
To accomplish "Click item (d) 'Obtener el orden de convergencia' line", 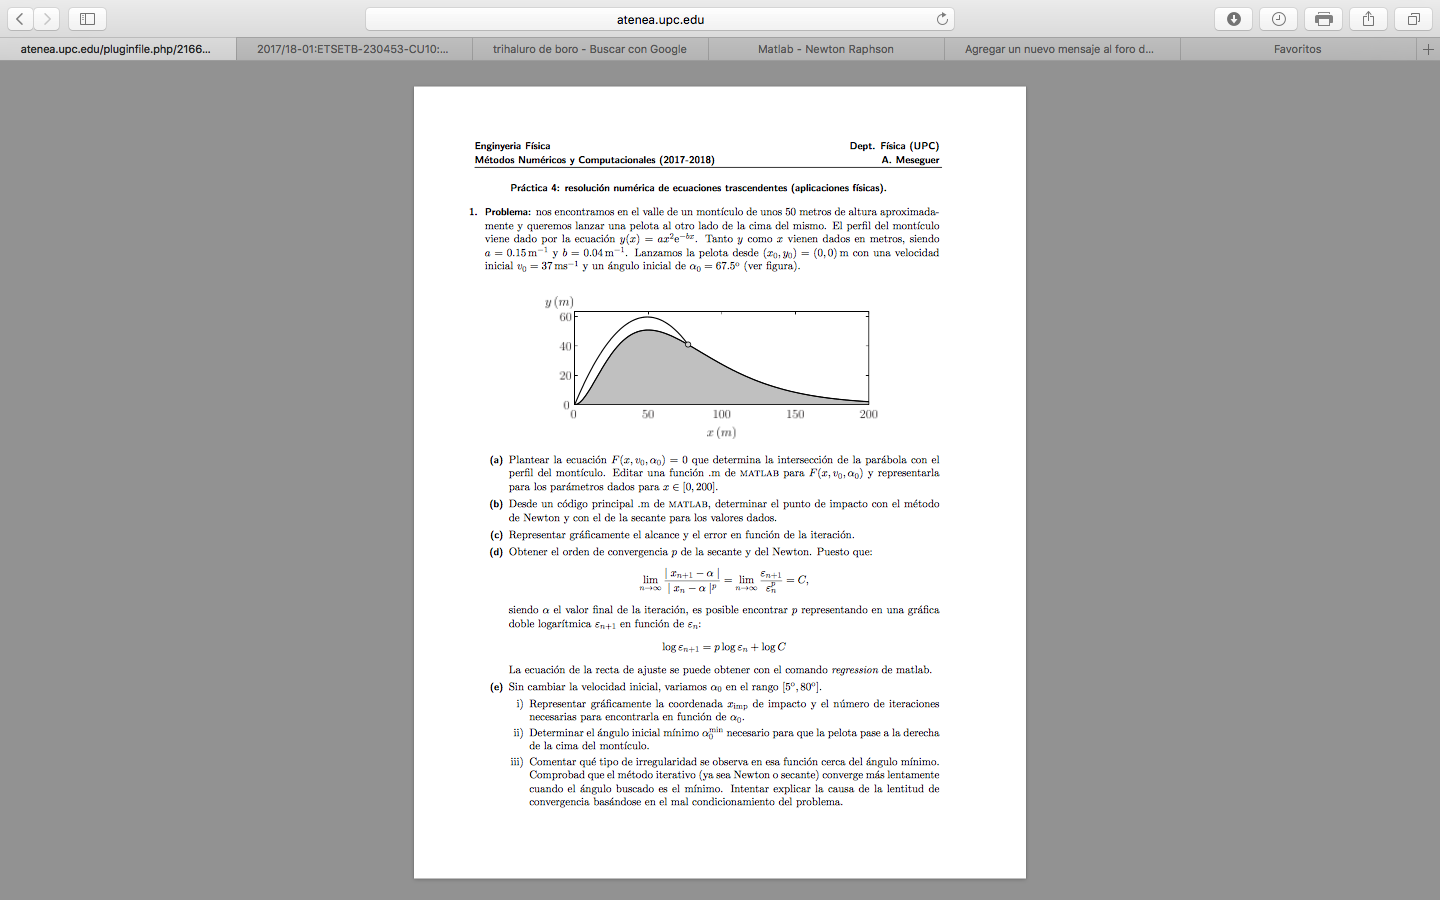I will coord(681,552).
